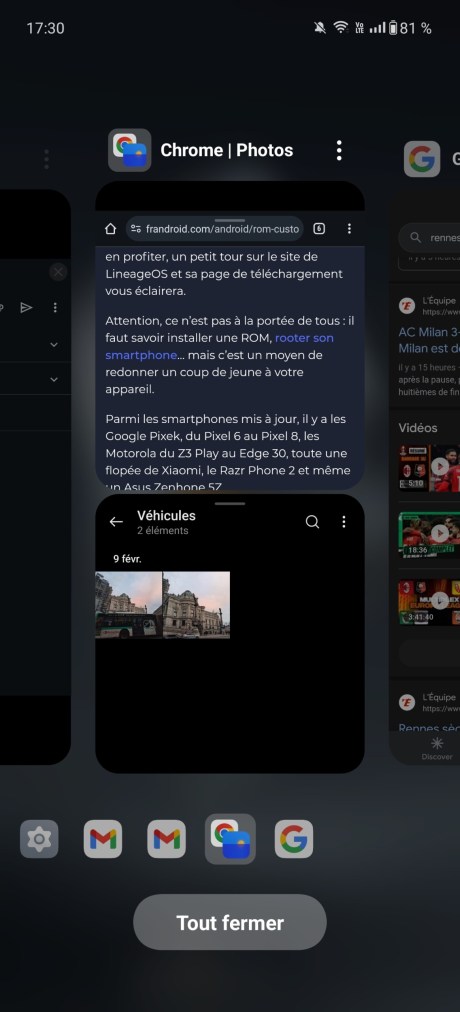This screenshot has height=1012, width=460.
Task: Switch to Settings from the recent apps bar
Action: [39, 839]
